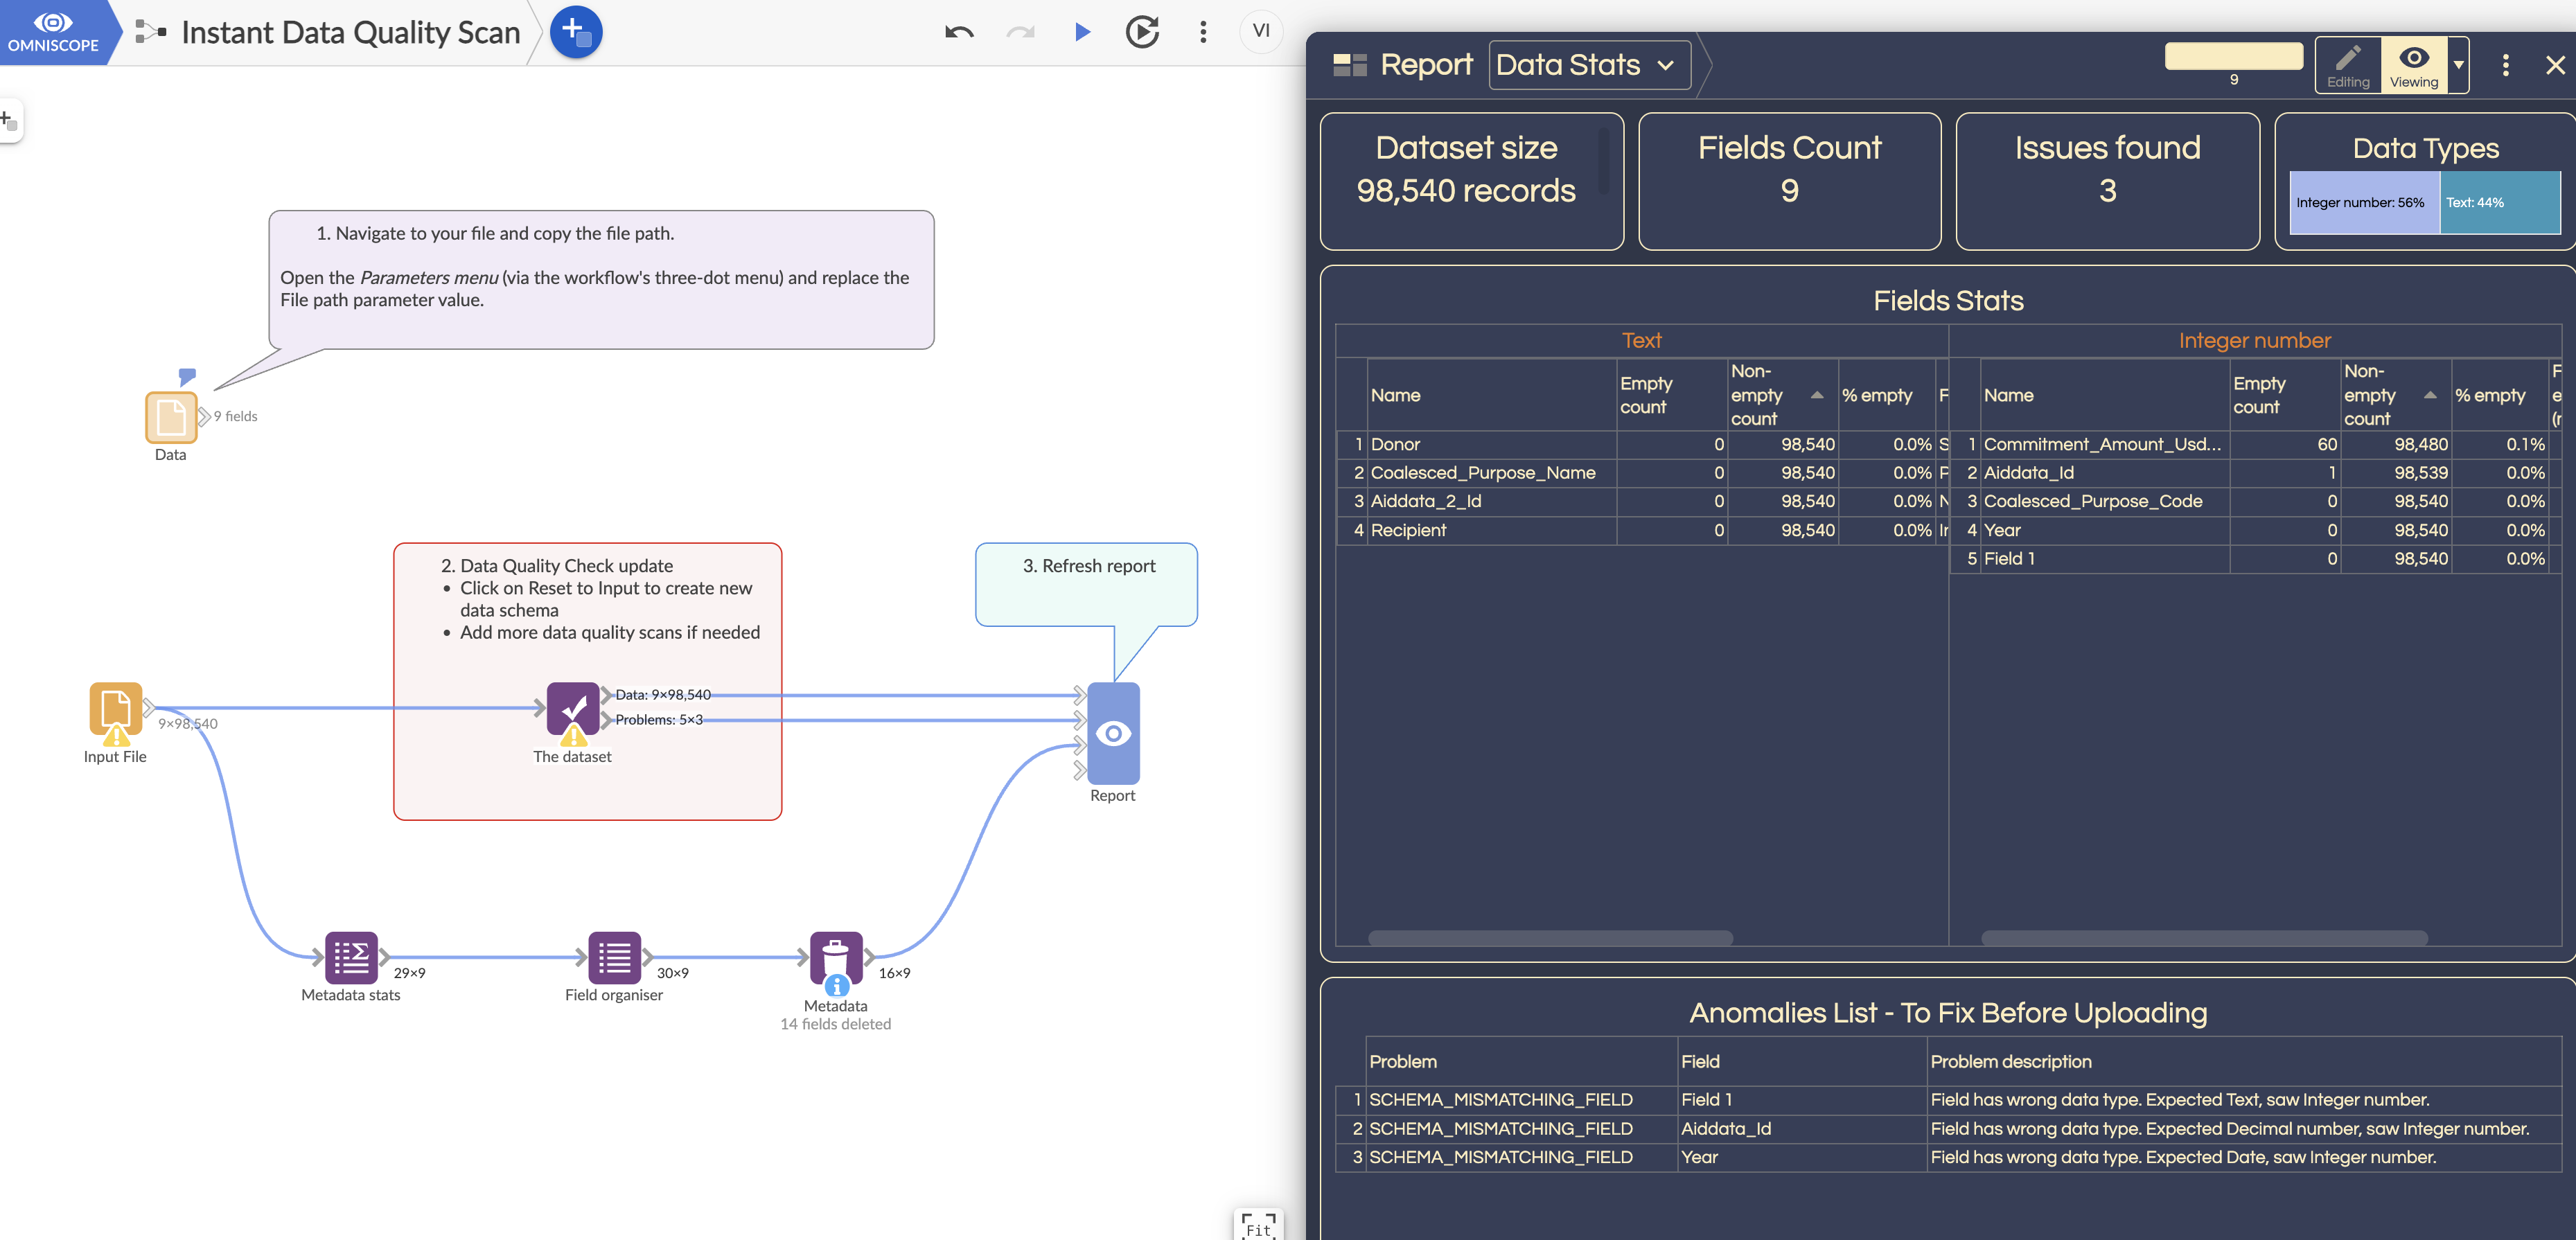Expand the mode options arrow beside Viewing
Screen dimensions: 2576x1240
2458,65
